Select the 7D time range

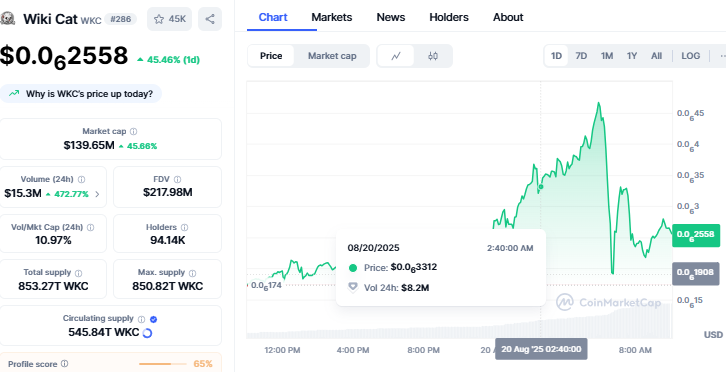point(581,56)
